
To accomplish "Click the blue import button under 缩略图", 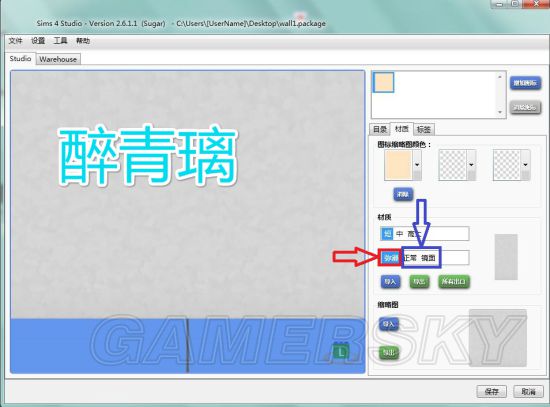I will coord(389,324).
